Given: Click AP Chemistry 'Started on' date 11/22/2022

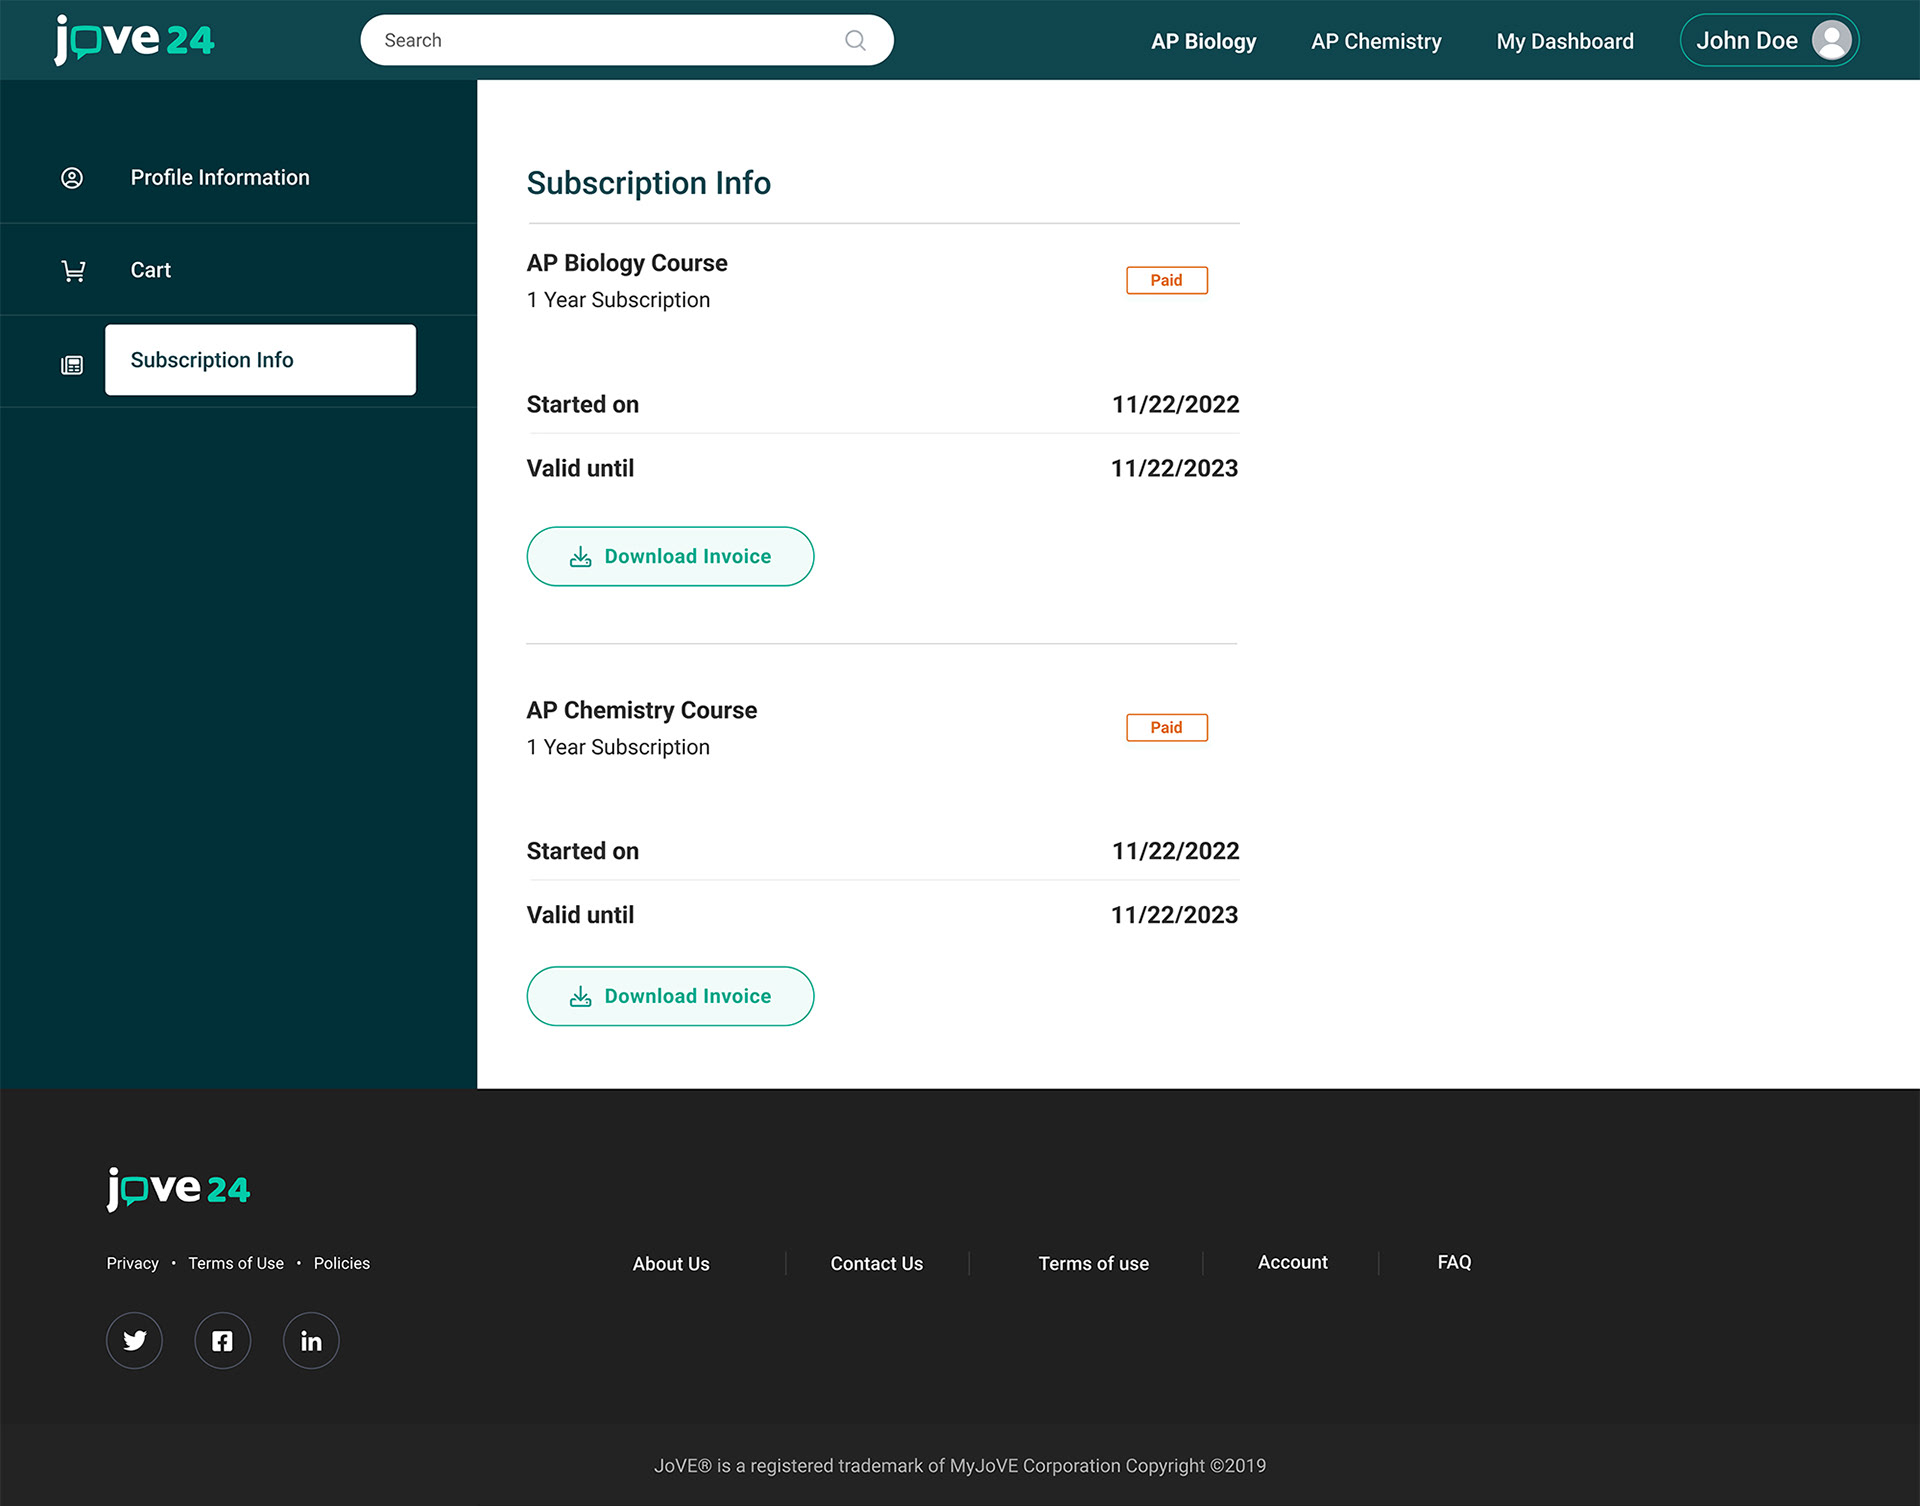Looking at the screenshot, I should 1175,851.
